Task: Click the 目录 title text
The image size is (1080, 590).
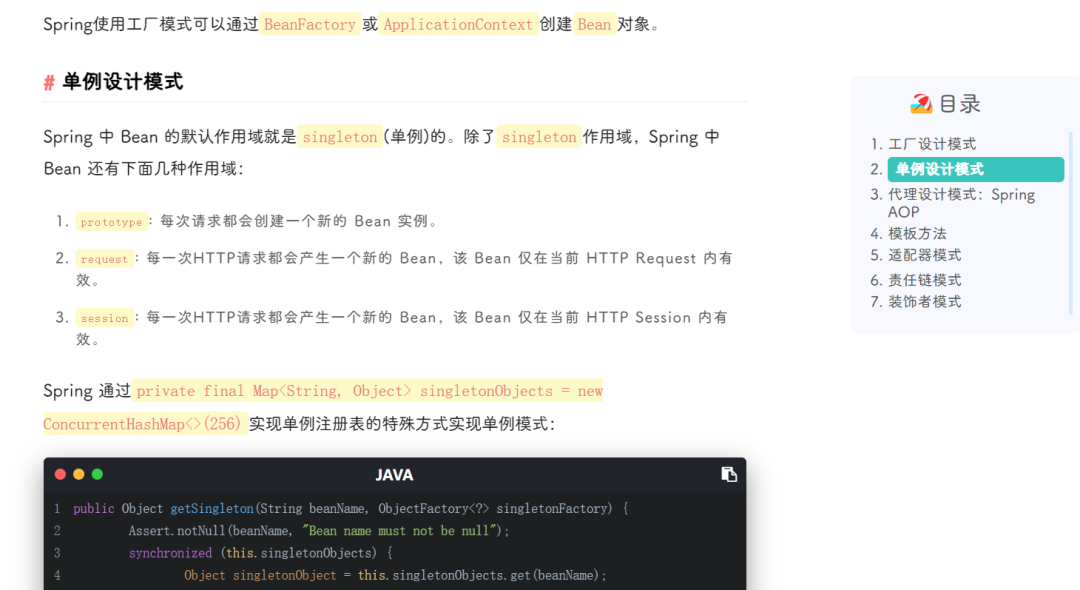Action: coord(959,104)
